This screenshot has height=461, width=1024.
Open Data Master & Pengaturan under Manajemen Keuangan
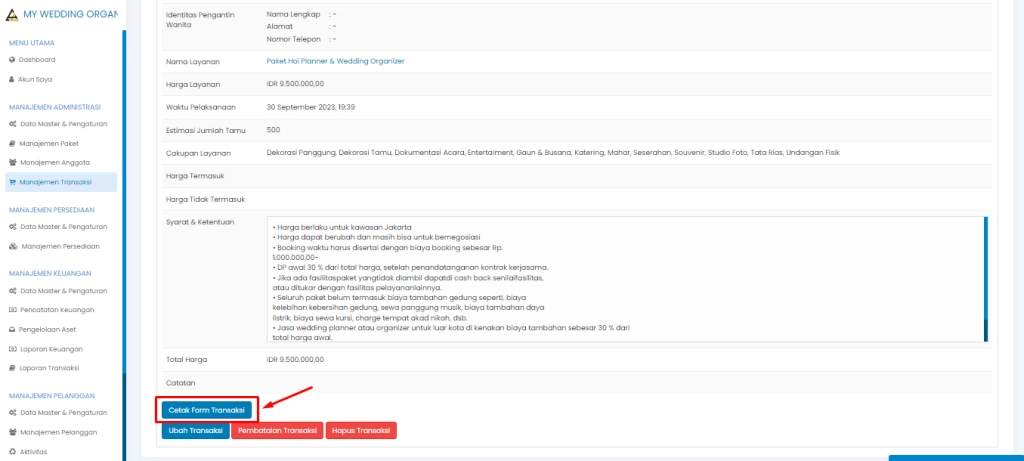click(63, 291)
